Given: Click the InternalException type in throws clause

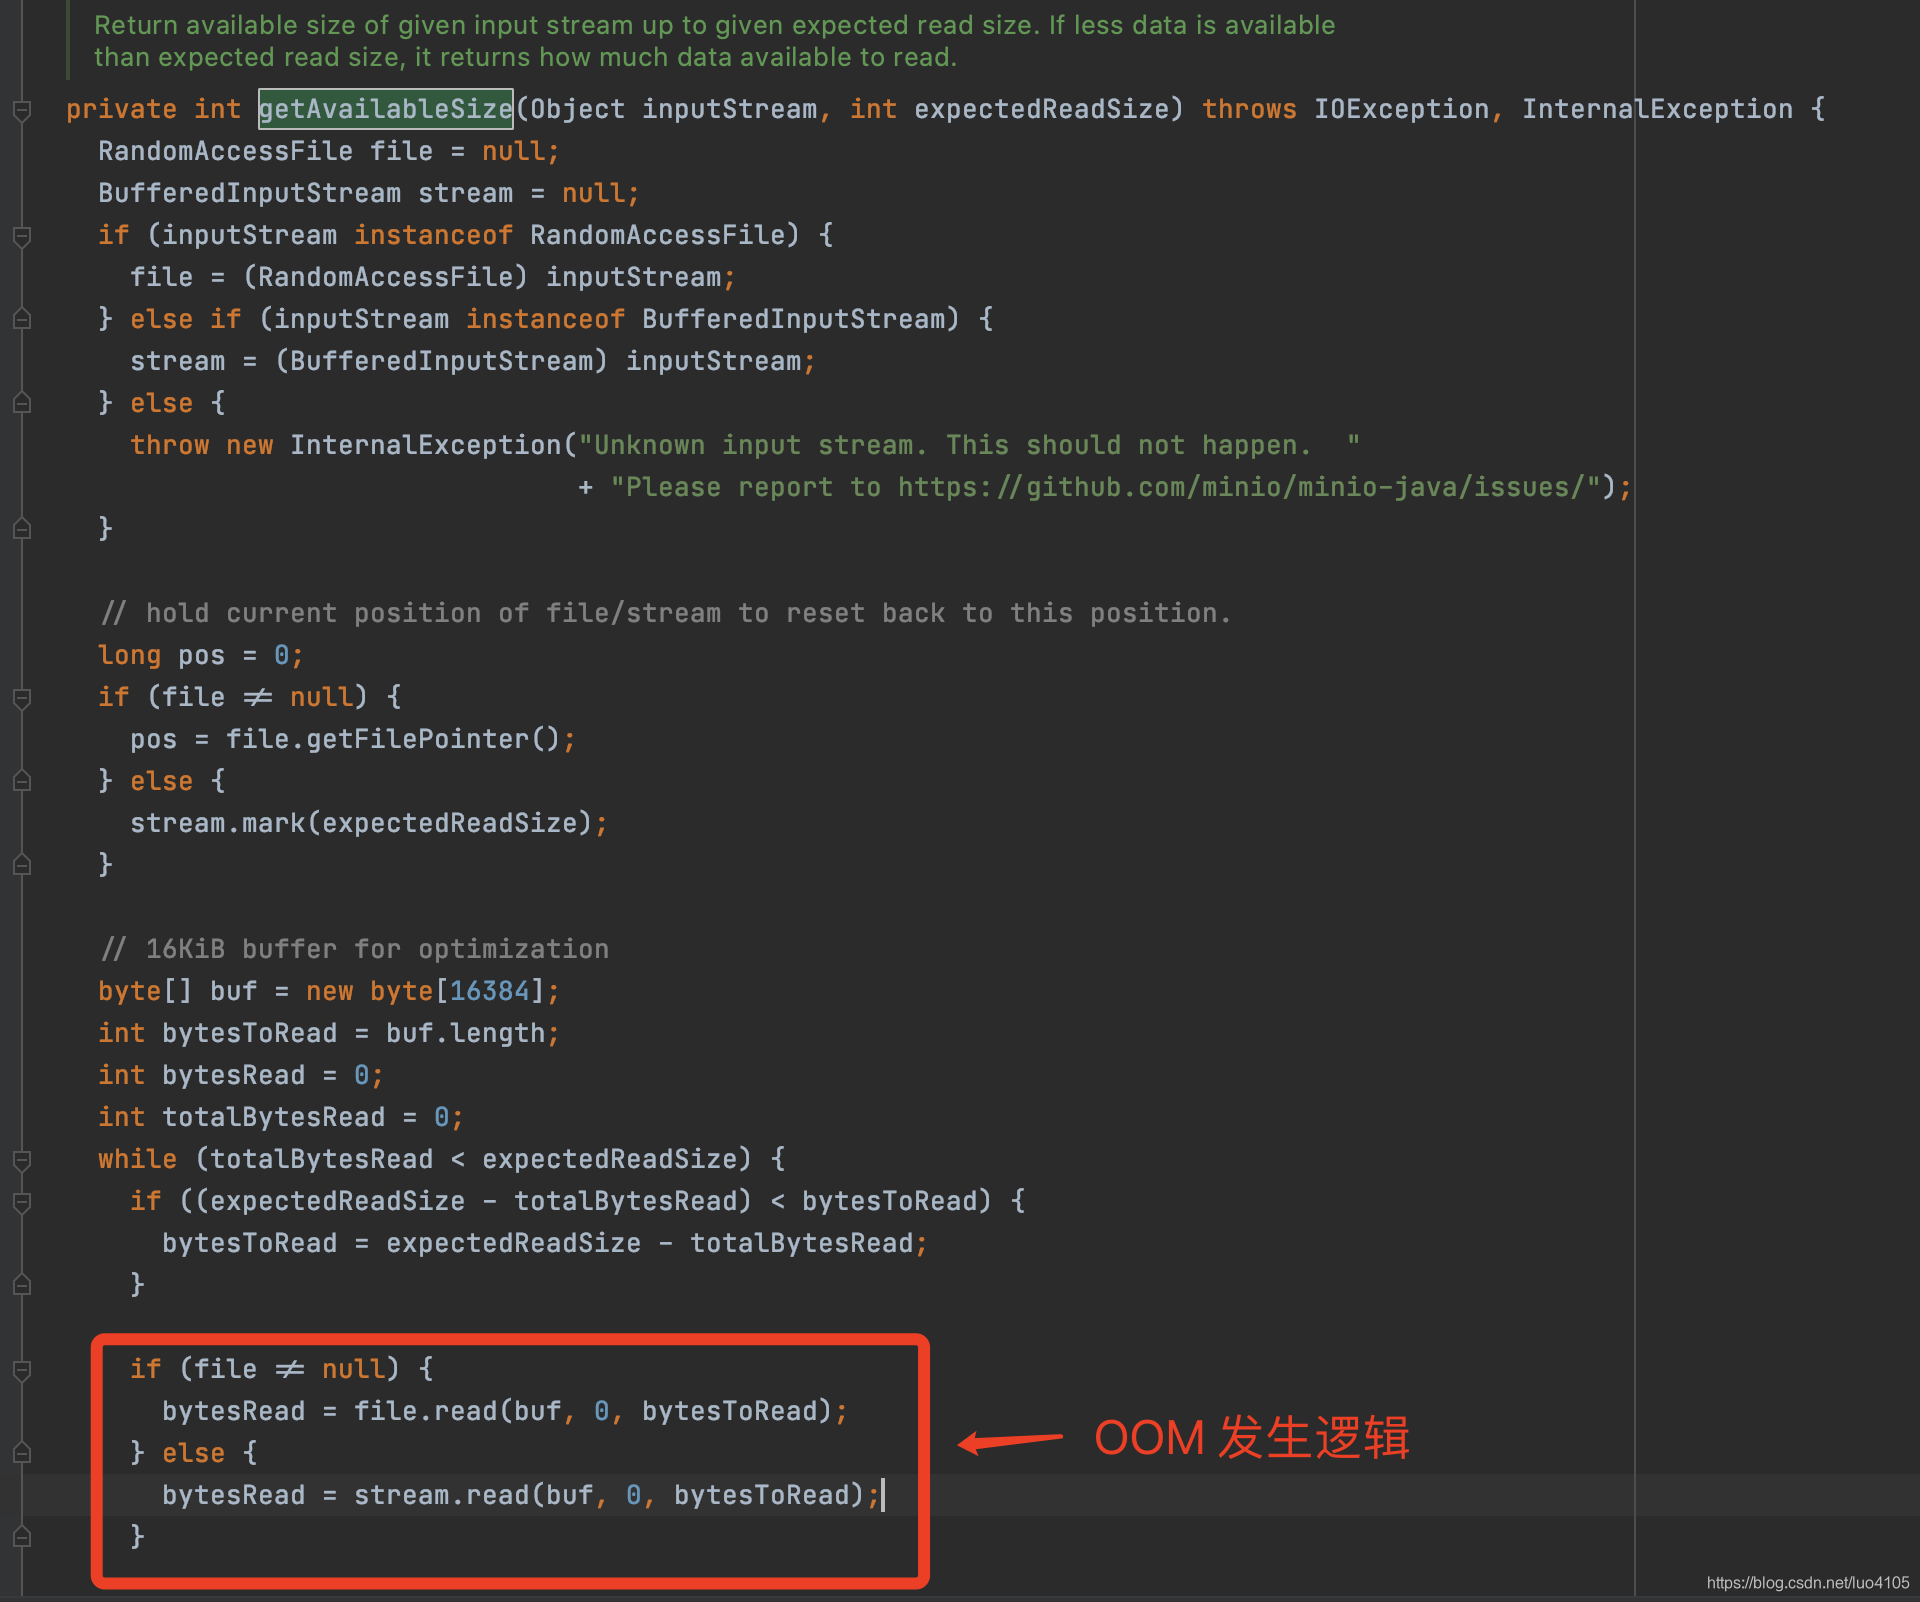Looking at the screenshot, I should (x=1656, y=109).
